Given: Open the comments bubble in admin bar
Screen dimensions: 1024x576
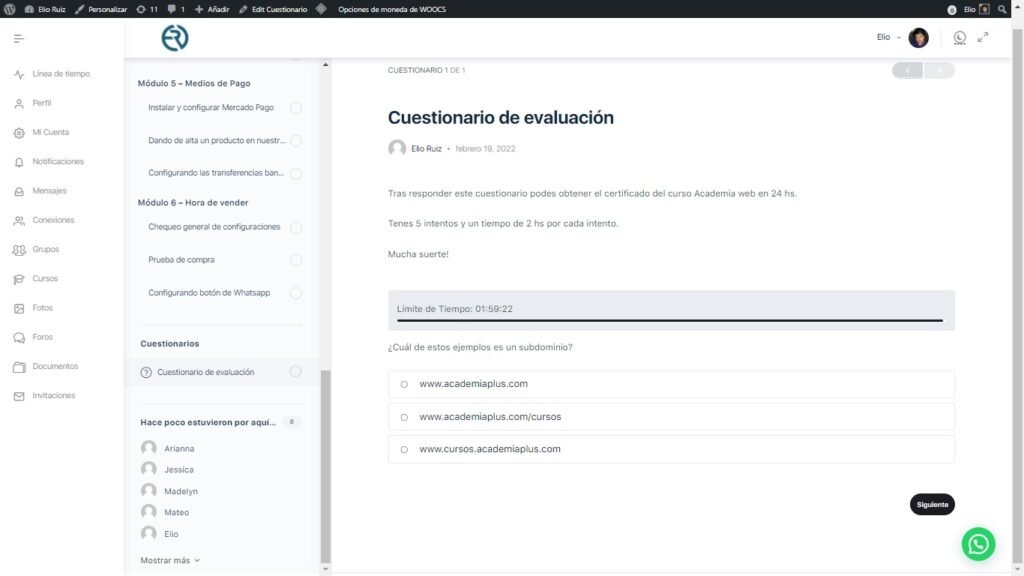Looking at the screenshot, I should (176, 9).
